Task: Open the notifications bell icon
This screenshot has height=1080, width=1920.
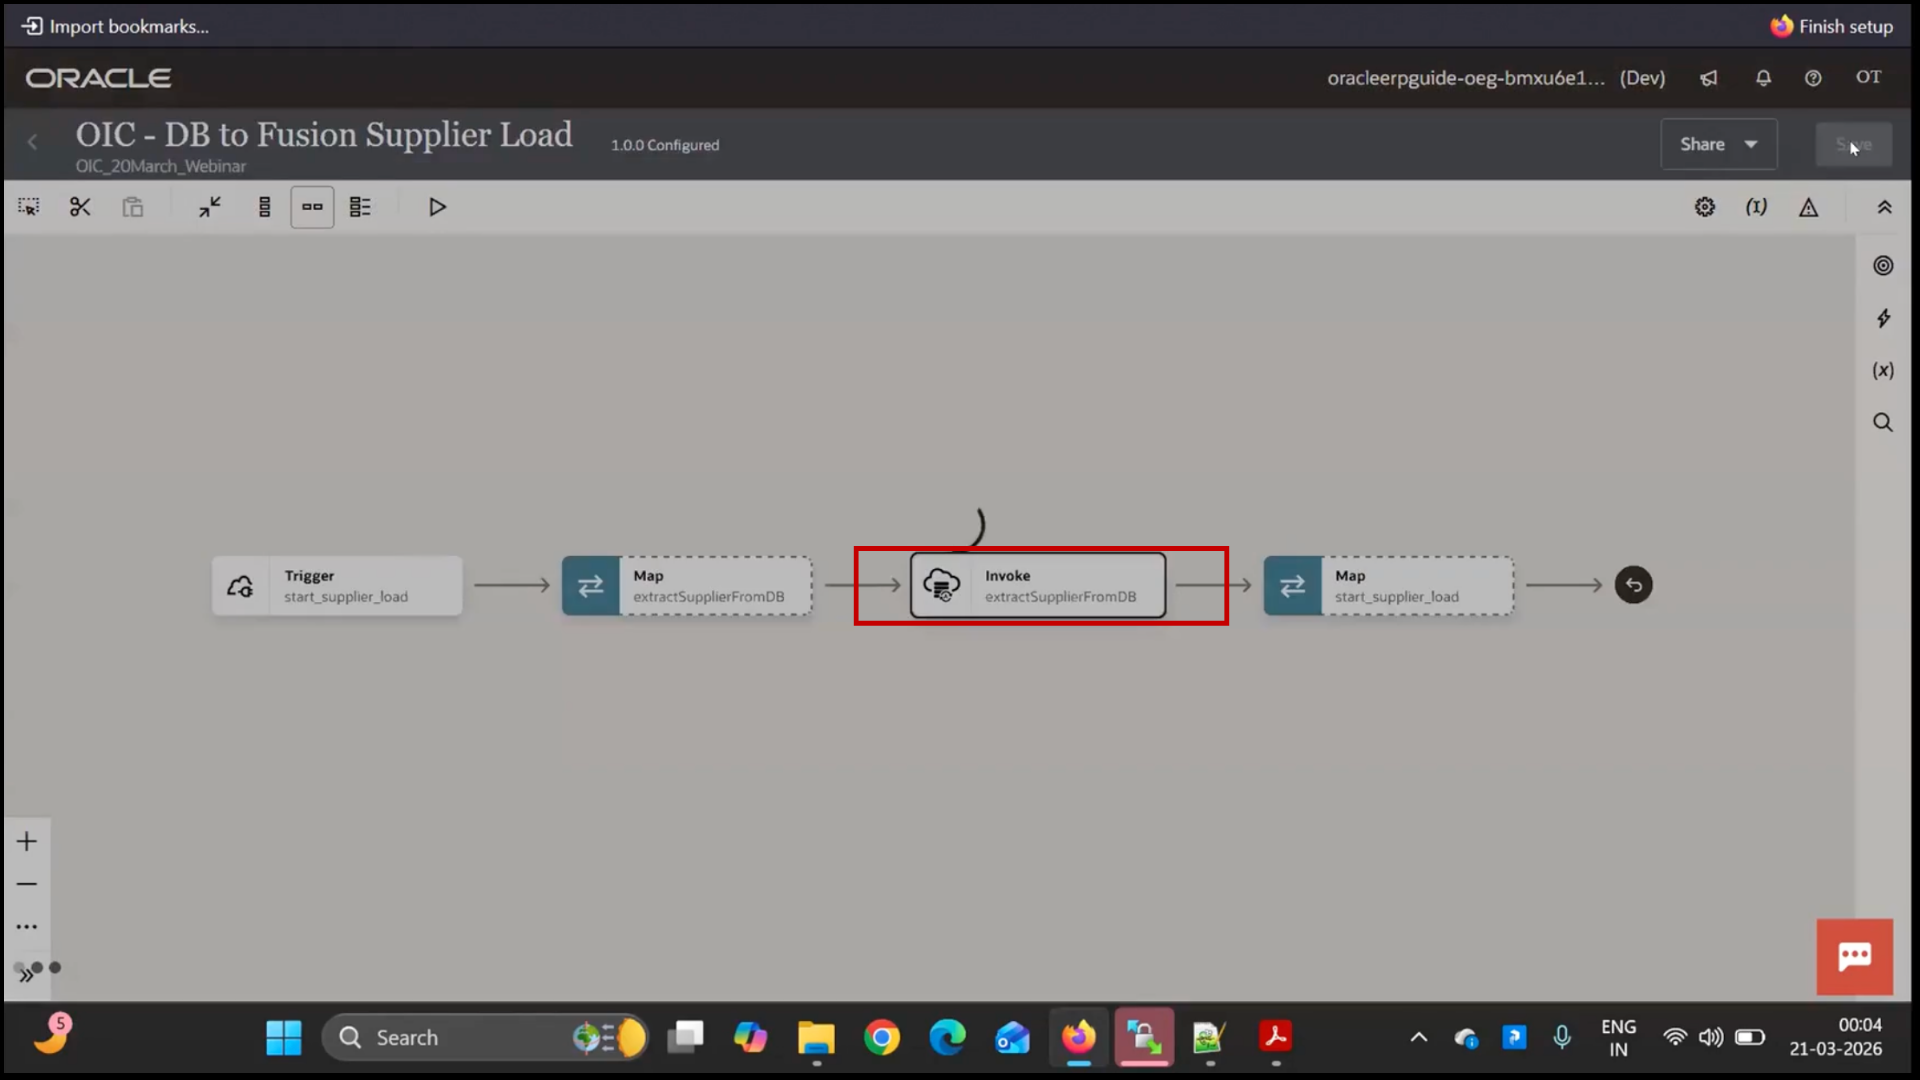Action: point(1763,78)
